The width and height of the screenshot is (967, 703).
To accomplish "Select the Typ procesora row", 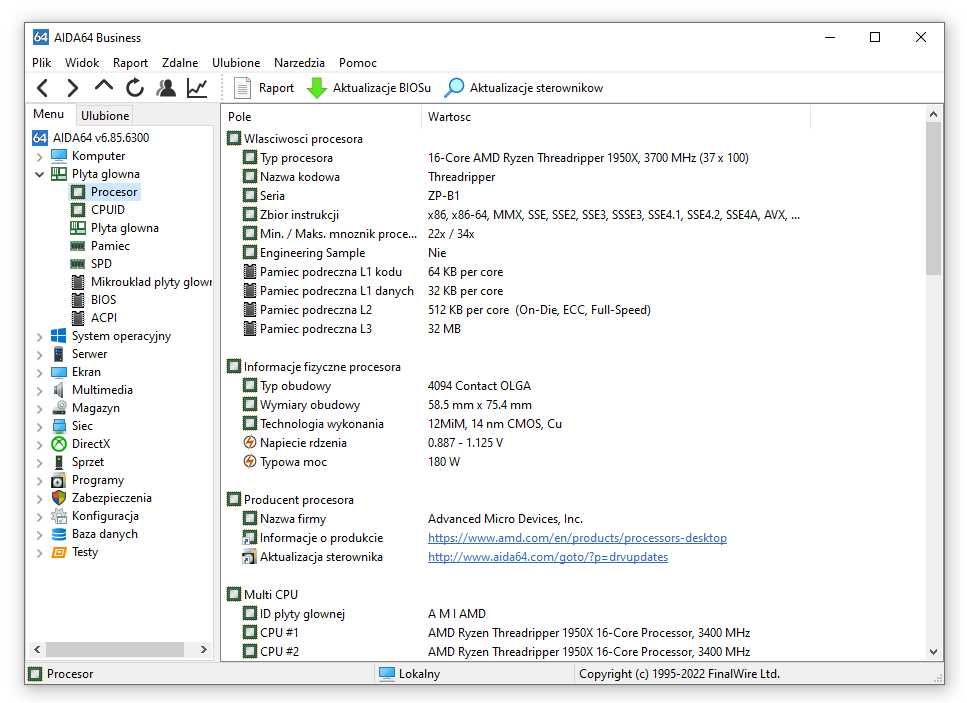I will [x=518, y=158].
